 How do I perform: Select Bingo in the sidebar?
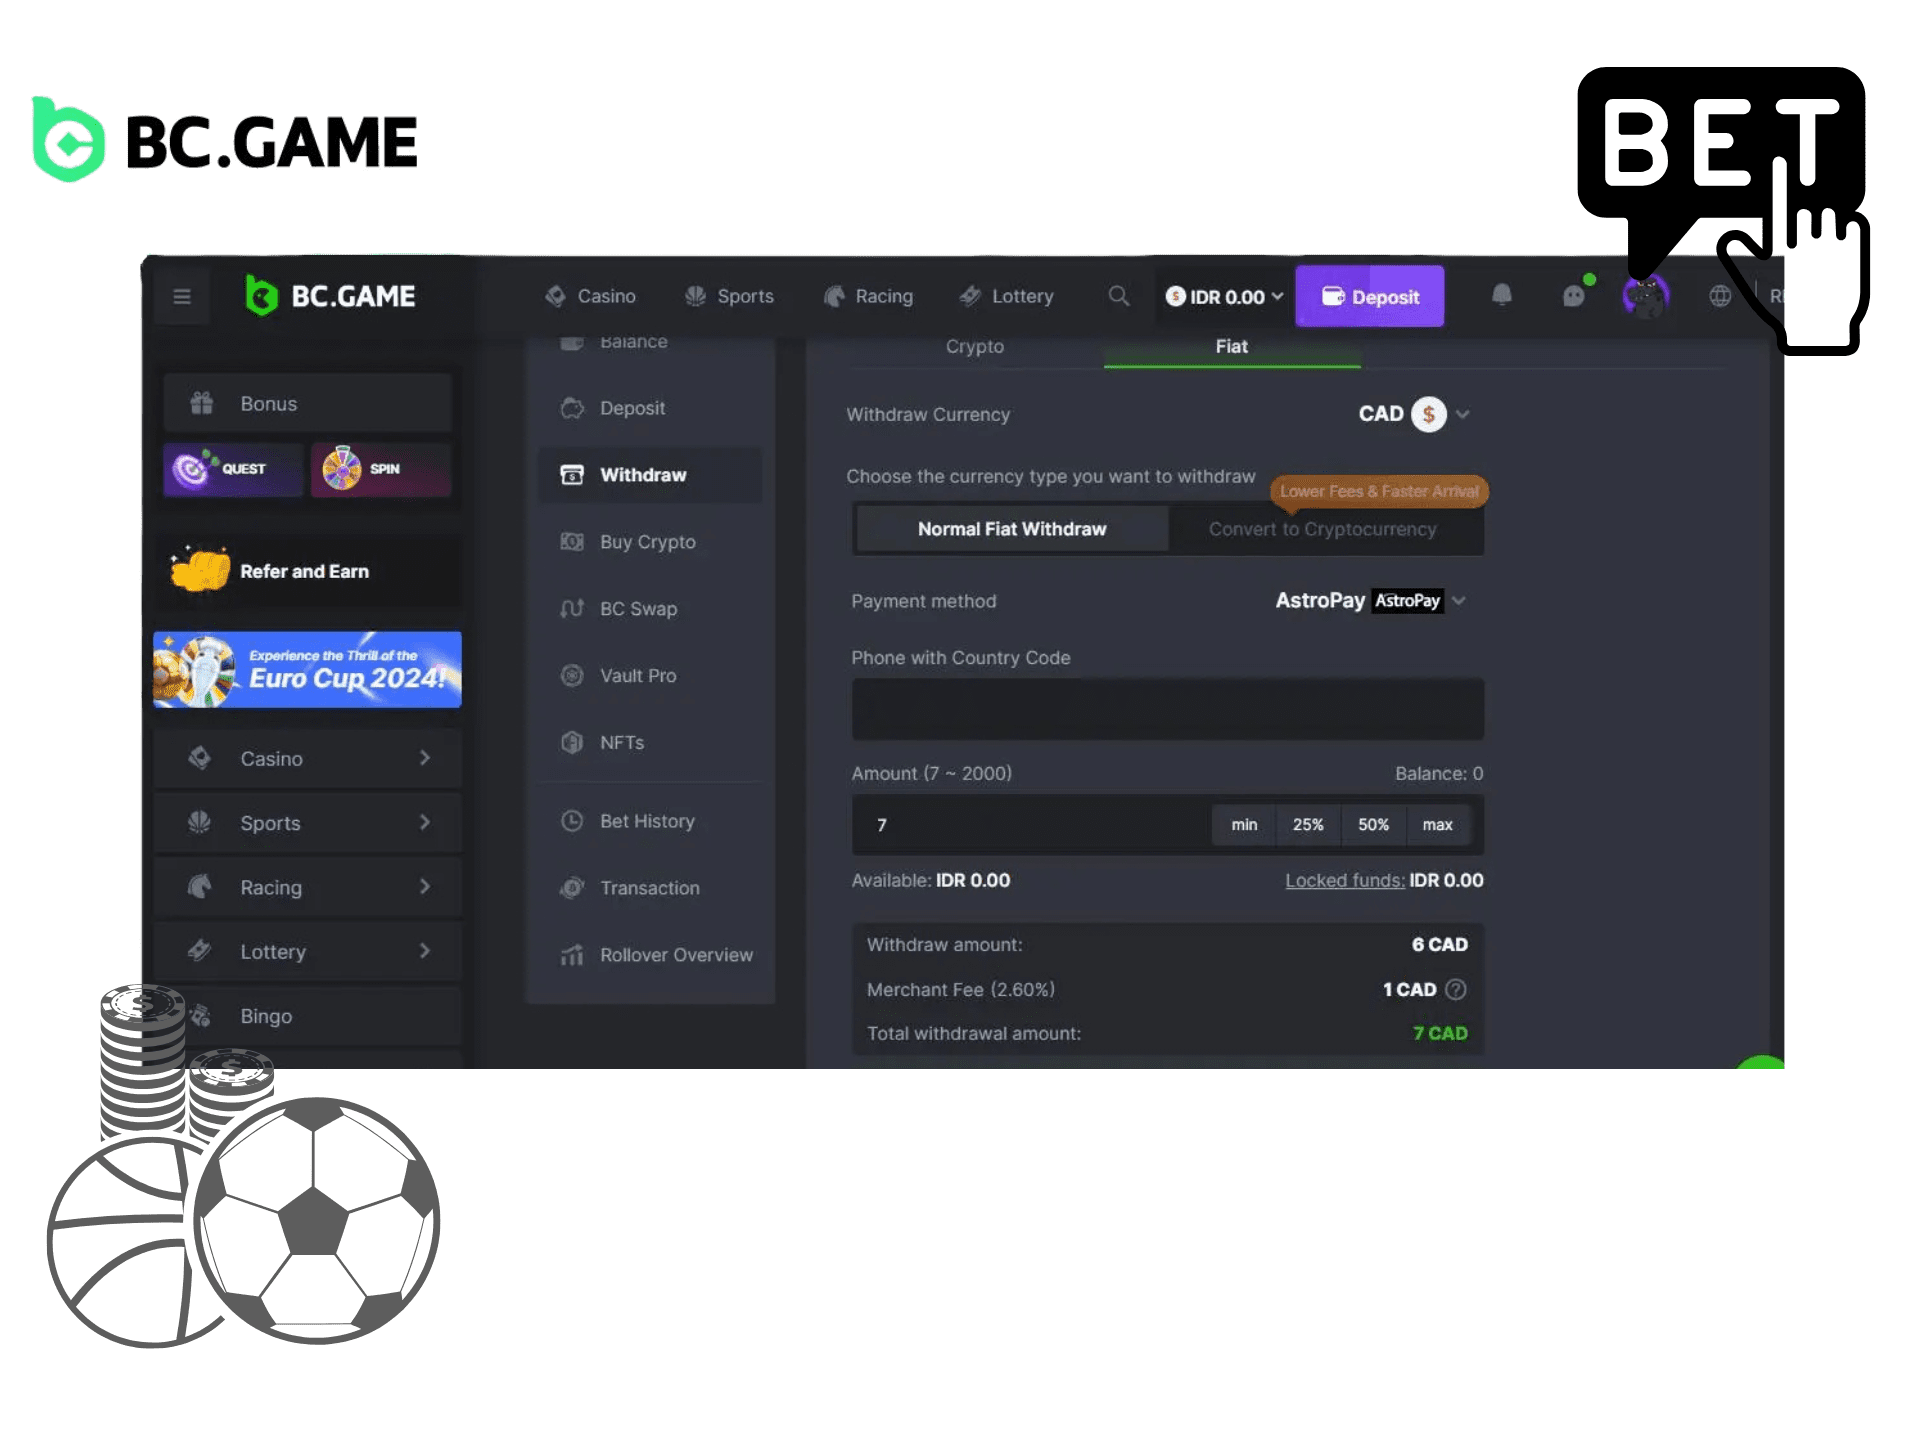[x=308, y=1016]
